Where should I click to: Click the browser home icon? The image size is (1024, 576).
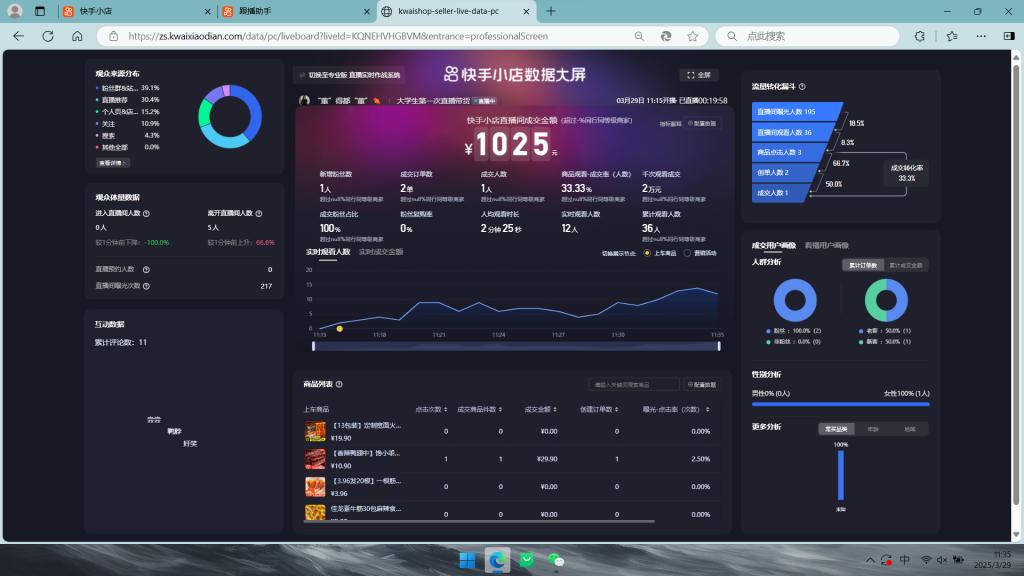[77, 36]
